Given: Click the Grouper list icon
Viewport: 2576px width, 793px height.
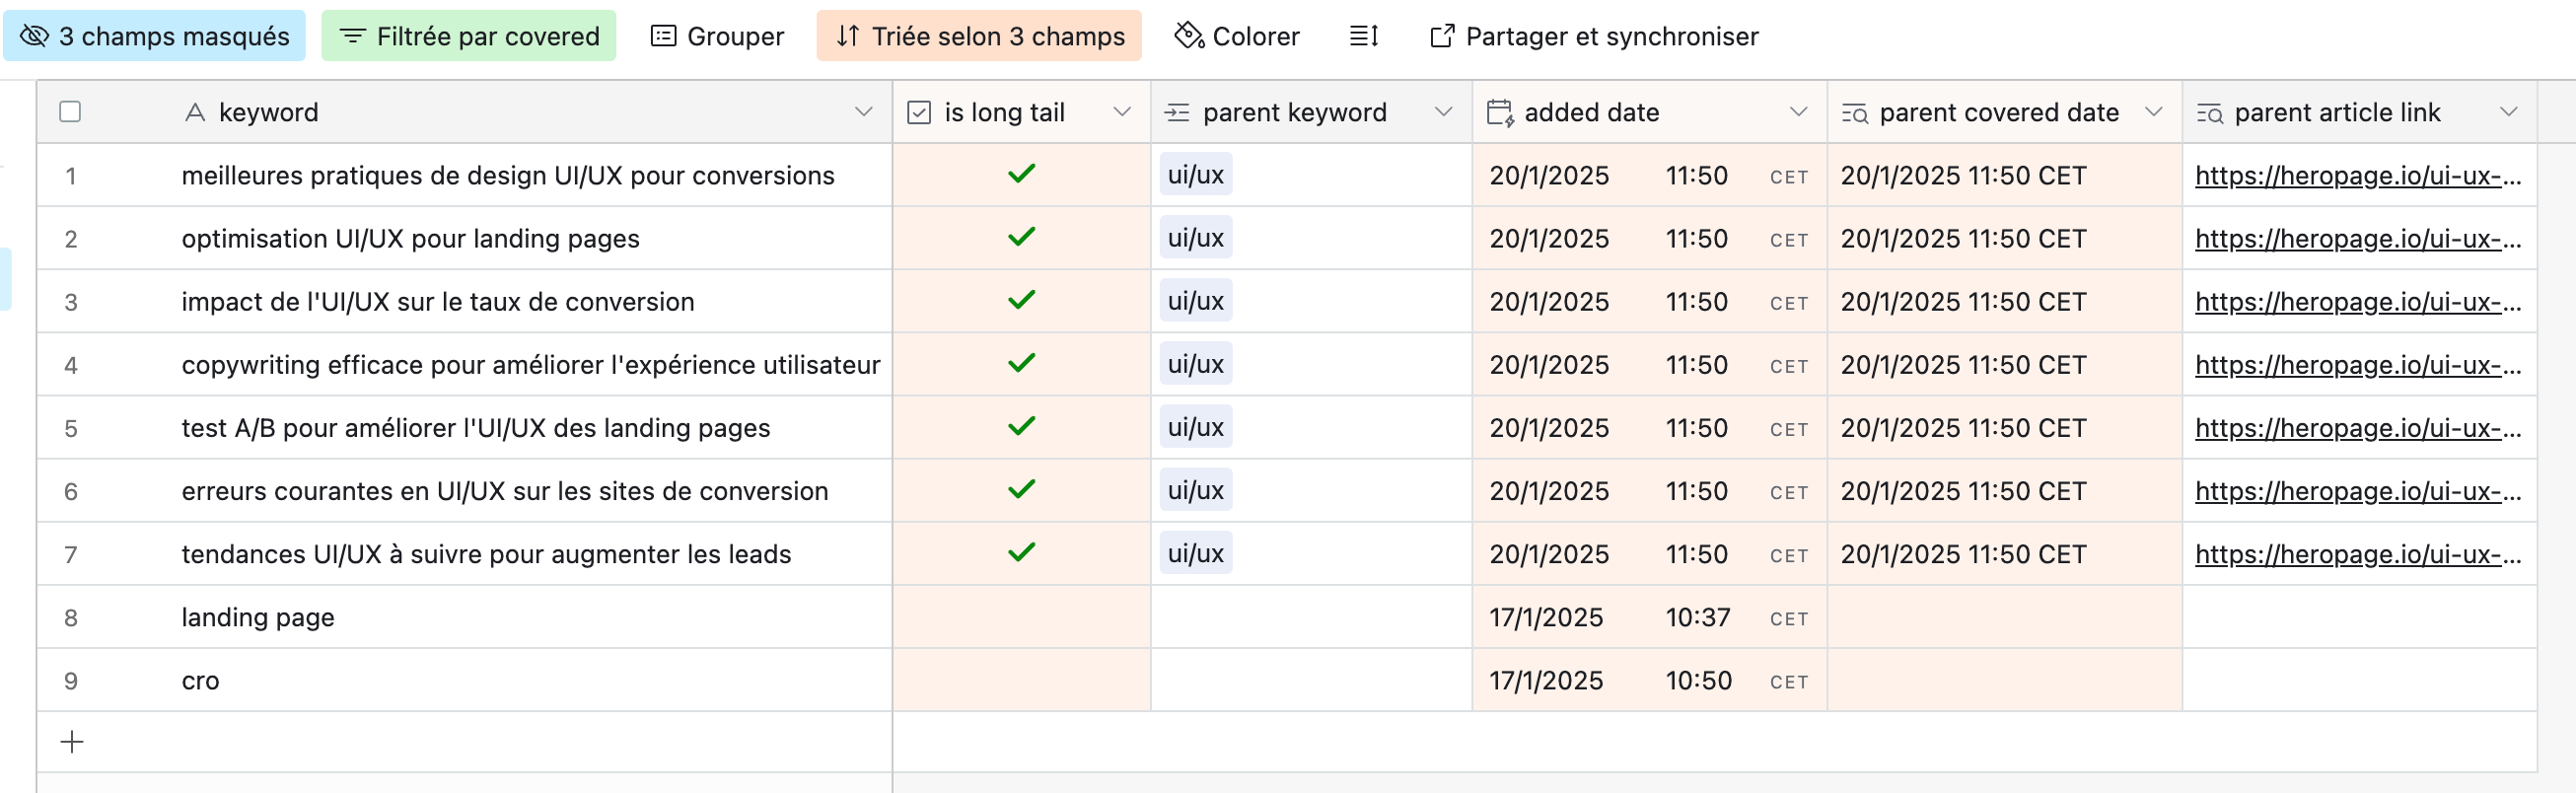Looking at the screenshot, I should [663, 36].
